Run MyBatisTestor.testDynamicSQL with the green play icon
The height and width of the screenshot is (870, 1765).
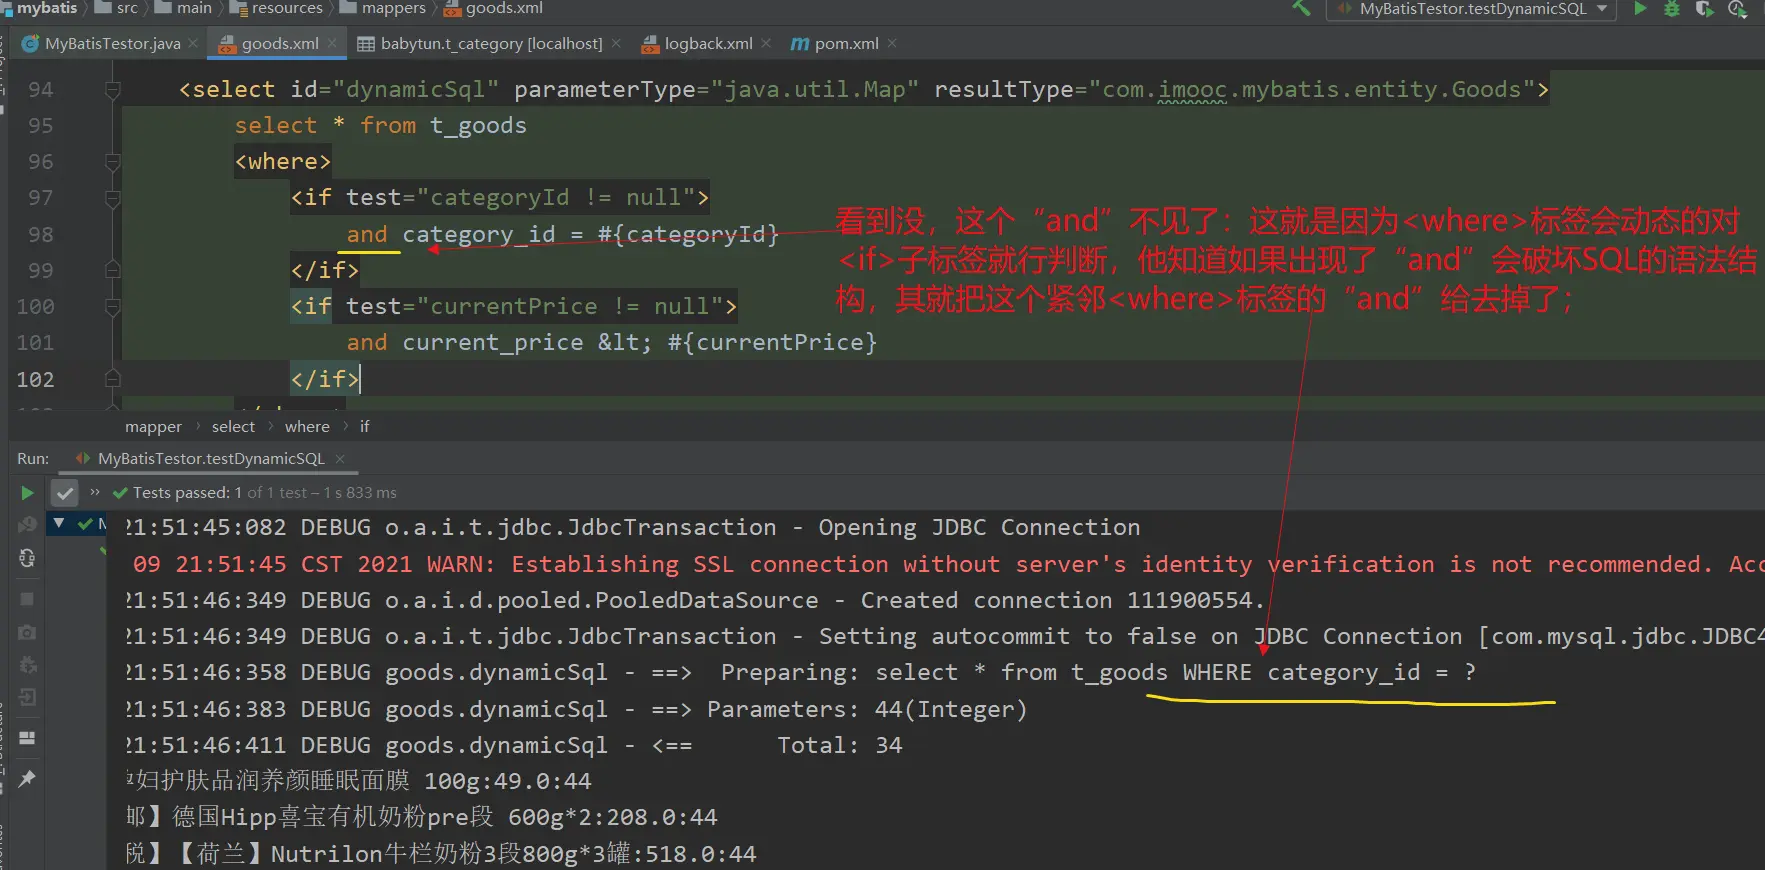click(x=1640, y=9)
